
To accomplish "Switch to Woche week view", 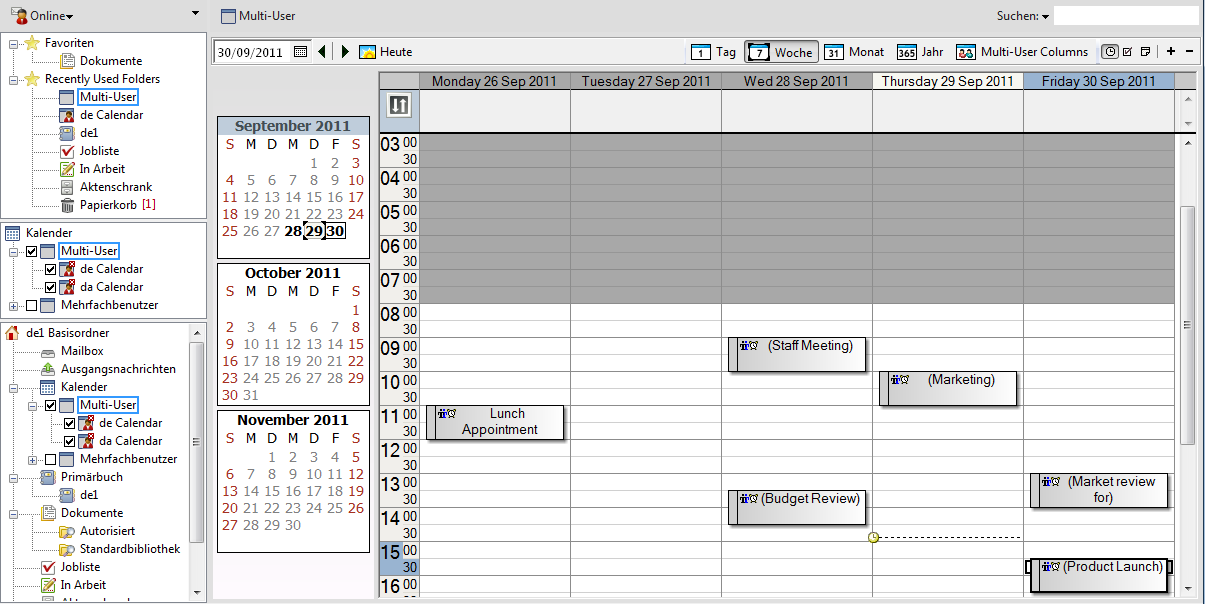I will (x=782, y=52).
